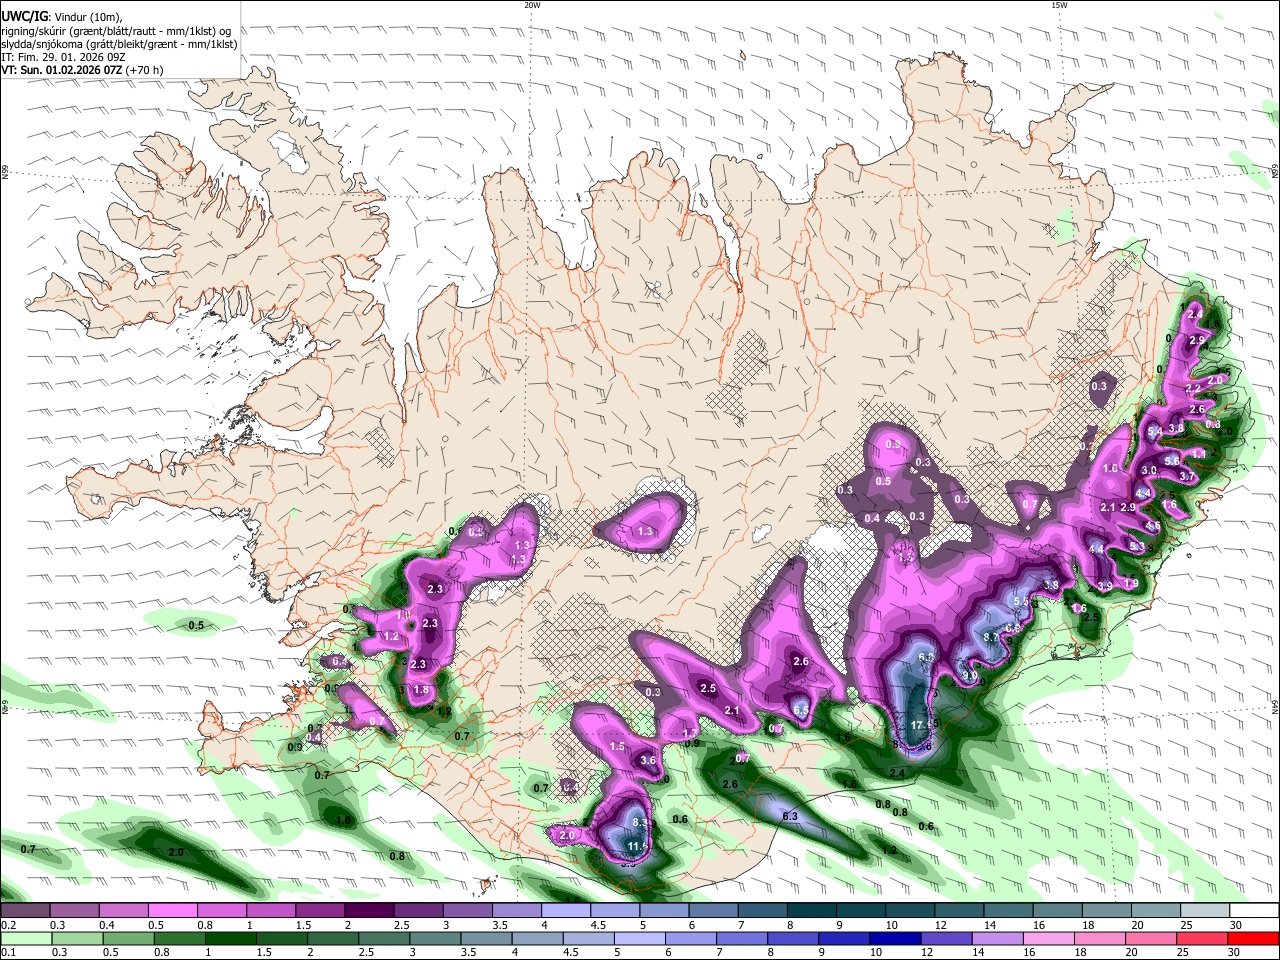Click the '0.2' label starting the upper legend
Screen dimensions: 1280x960
click(x=8, y=925)
